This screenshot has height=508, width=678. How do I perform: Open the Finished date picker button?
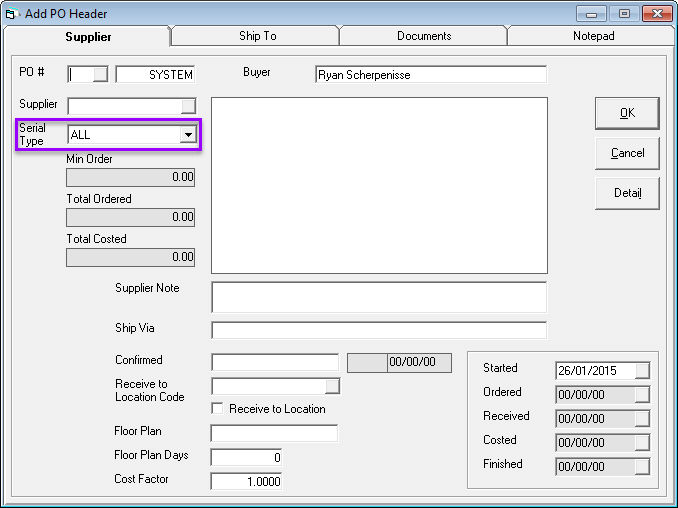(x=642, y=466)
